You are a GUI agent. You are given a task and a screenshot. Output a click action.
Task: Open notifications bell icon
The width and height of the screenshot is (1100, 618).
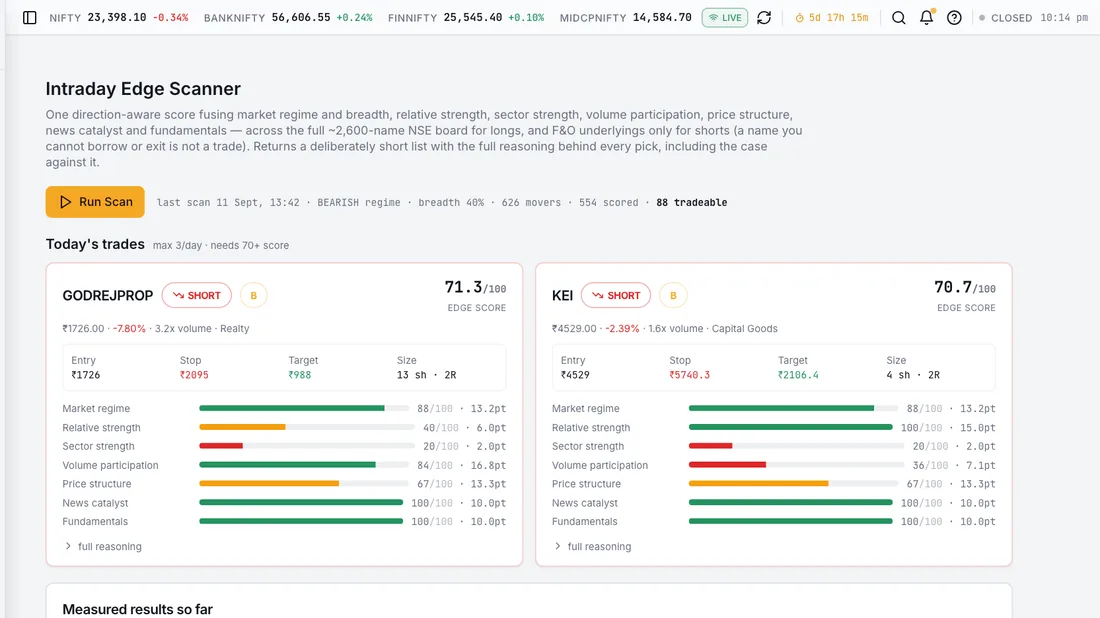(x=927, y=18)
